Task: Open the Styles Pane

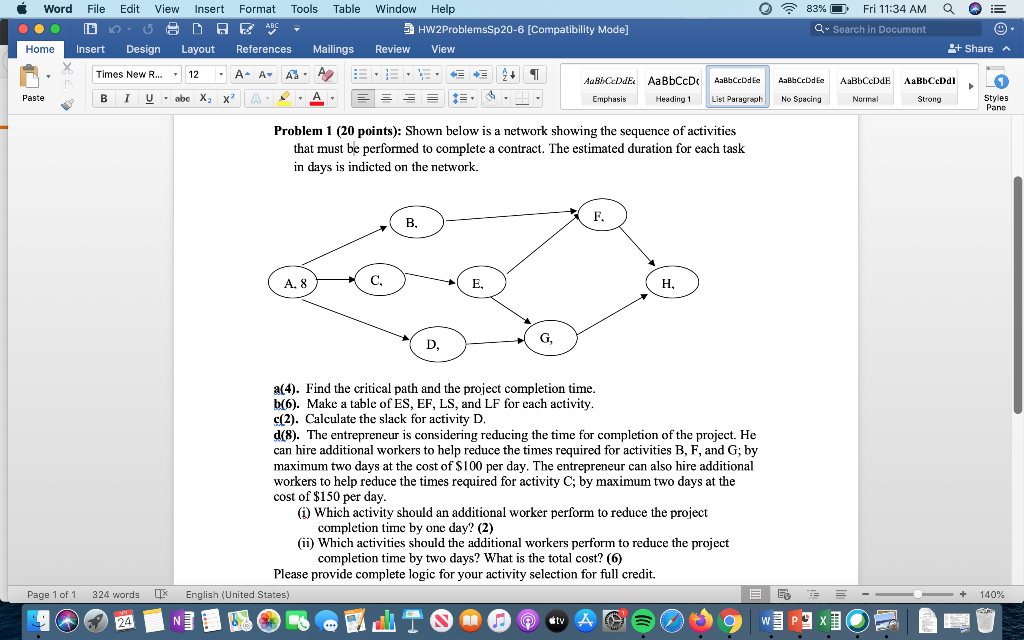Action: coord(996,88)
